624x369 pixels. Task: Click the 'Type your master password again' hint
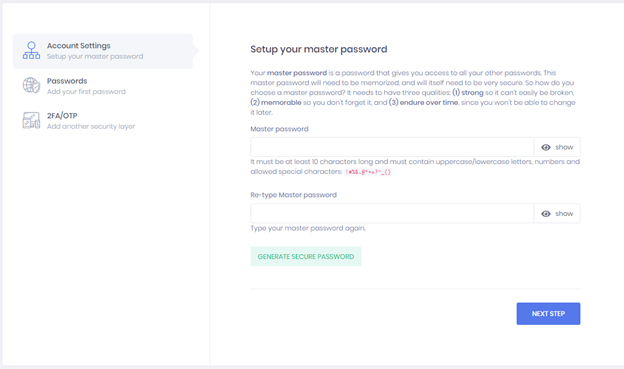point(308,228)
